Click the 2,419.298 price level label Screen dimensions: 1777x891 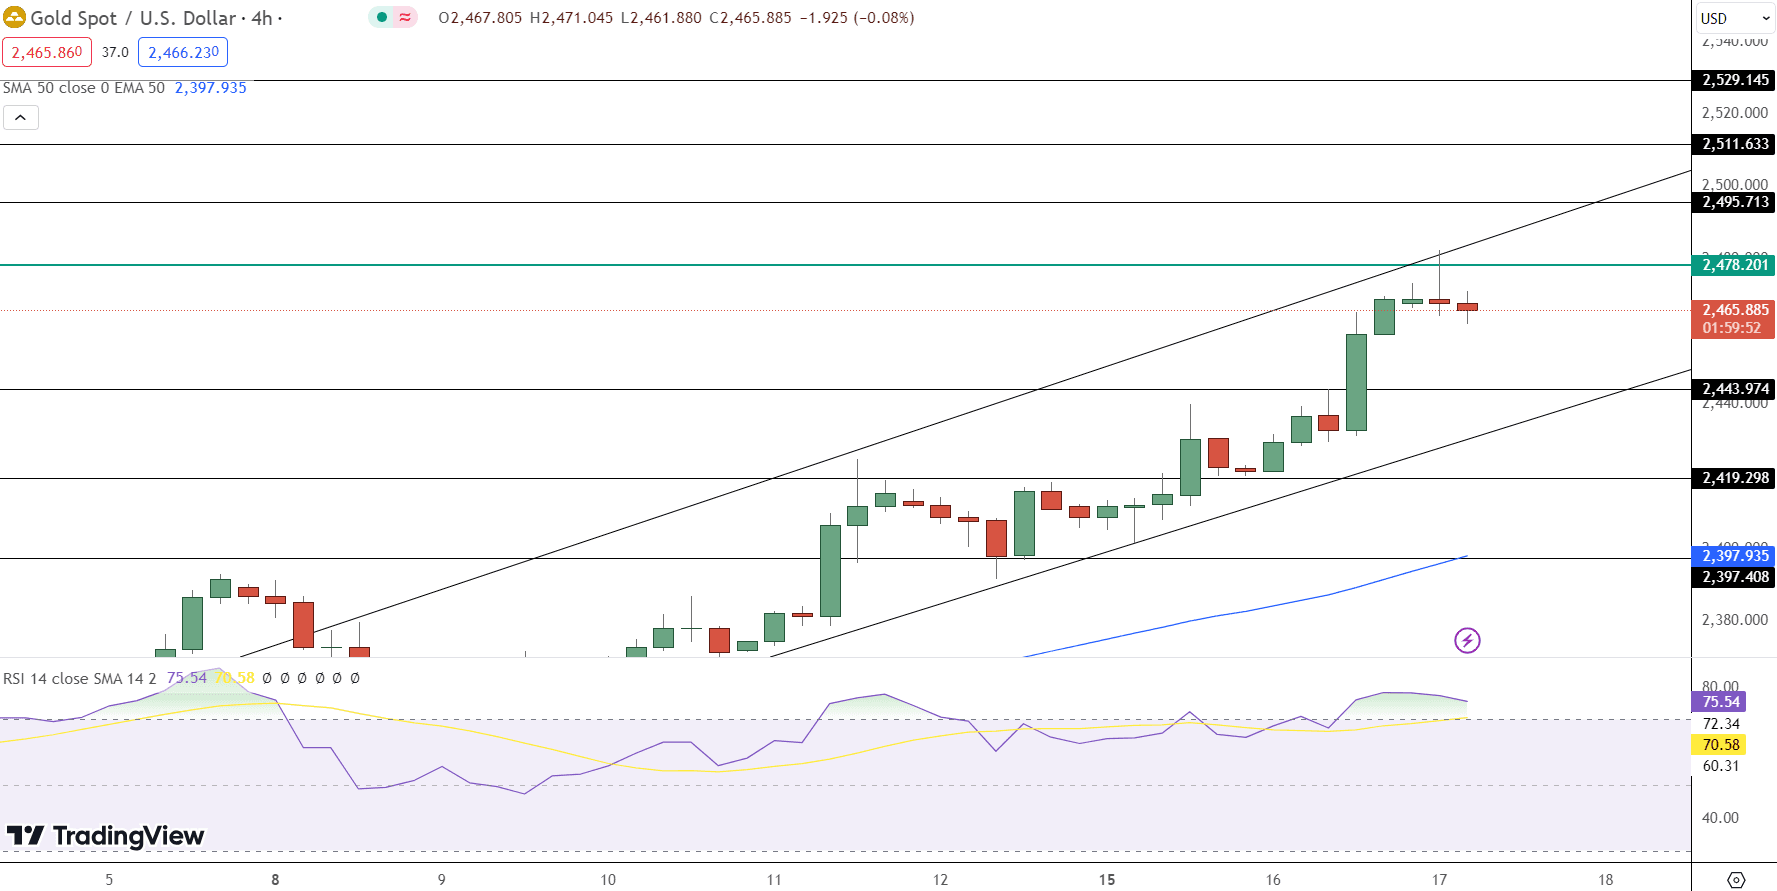1734,478
